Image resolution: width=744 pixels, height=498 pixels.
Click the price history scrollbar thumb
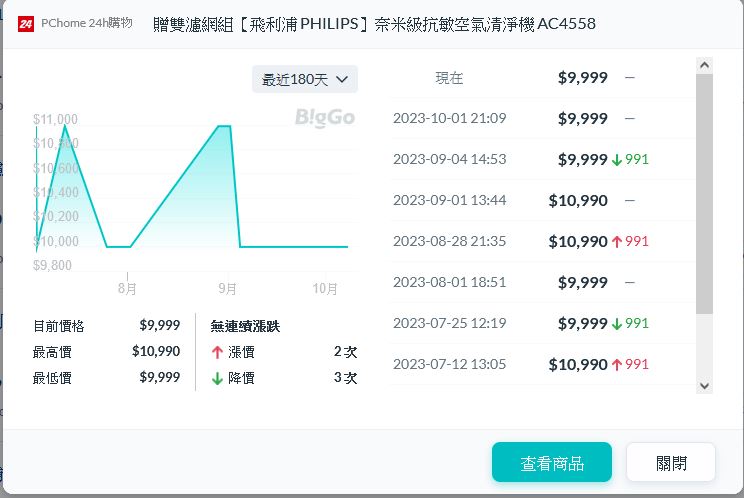pos(703,190)
